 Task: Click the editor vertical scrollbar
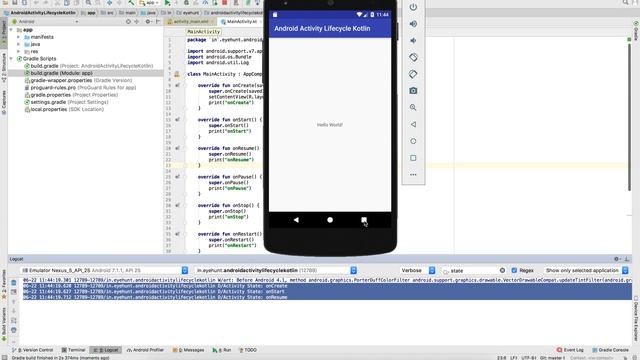click(629, 116)
